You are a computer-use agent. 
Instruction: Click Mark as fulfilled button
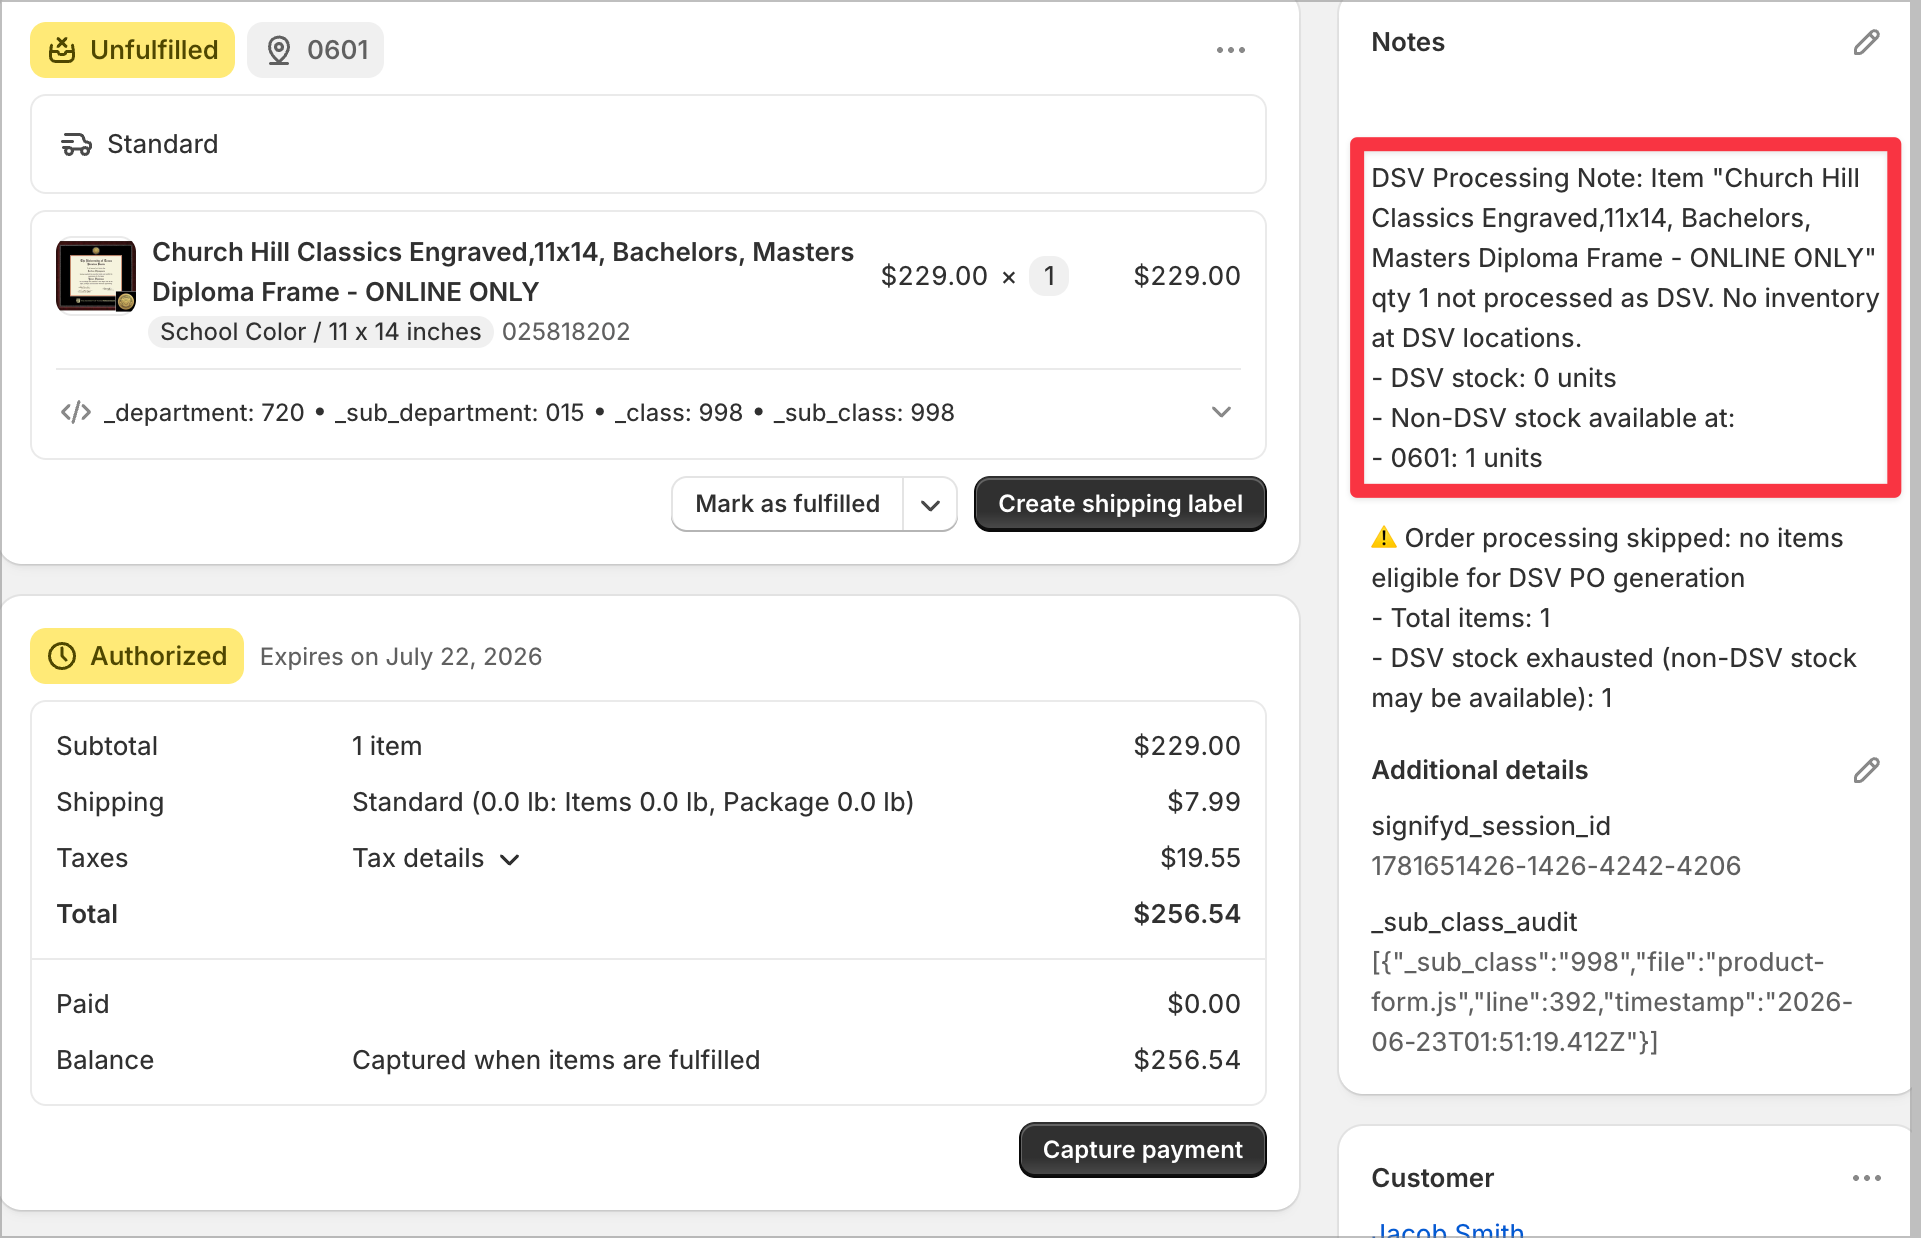[x=788, y=504]
